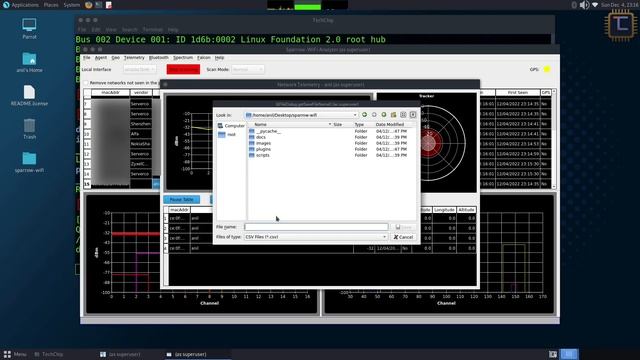Image resolution: width=640 pixels, height=360 pixels.
Task: Click the red Stop Scanning button
Action: coord(183,69)
